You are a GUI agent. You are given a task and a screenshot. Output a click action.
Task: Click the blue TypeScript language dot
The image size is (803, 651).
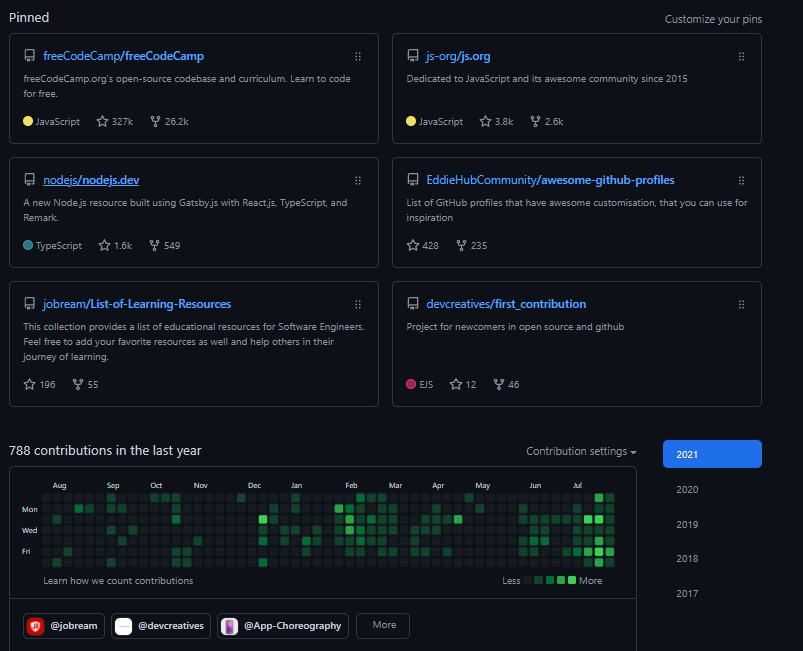click(x=28, y=245)
